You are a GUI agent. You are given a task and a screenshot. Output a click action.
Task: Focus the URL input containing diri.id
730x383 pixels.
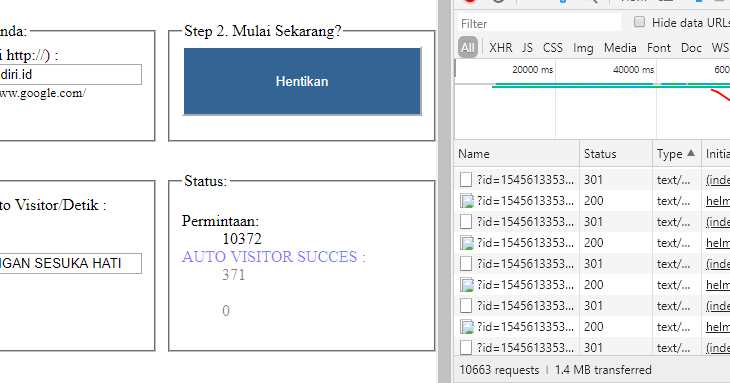(70, 74)
